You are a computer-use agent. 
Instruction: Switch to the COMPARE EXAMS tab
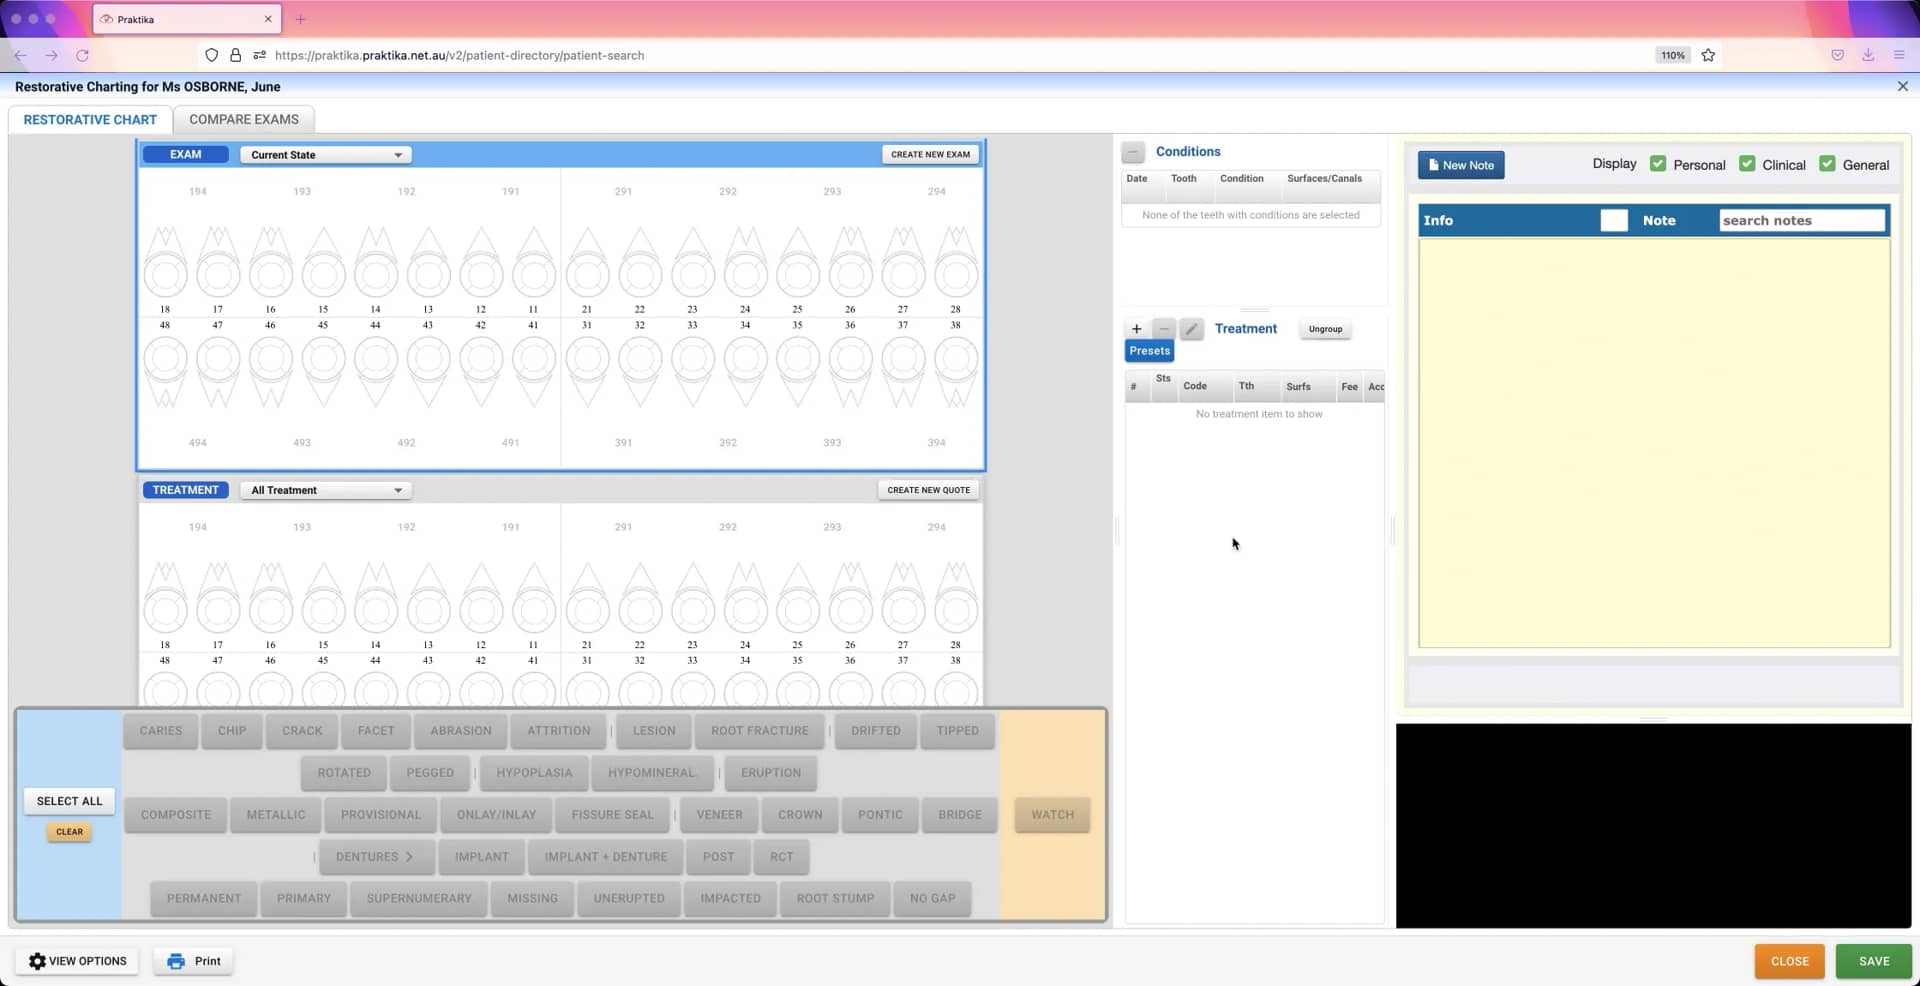pos(243,119)
